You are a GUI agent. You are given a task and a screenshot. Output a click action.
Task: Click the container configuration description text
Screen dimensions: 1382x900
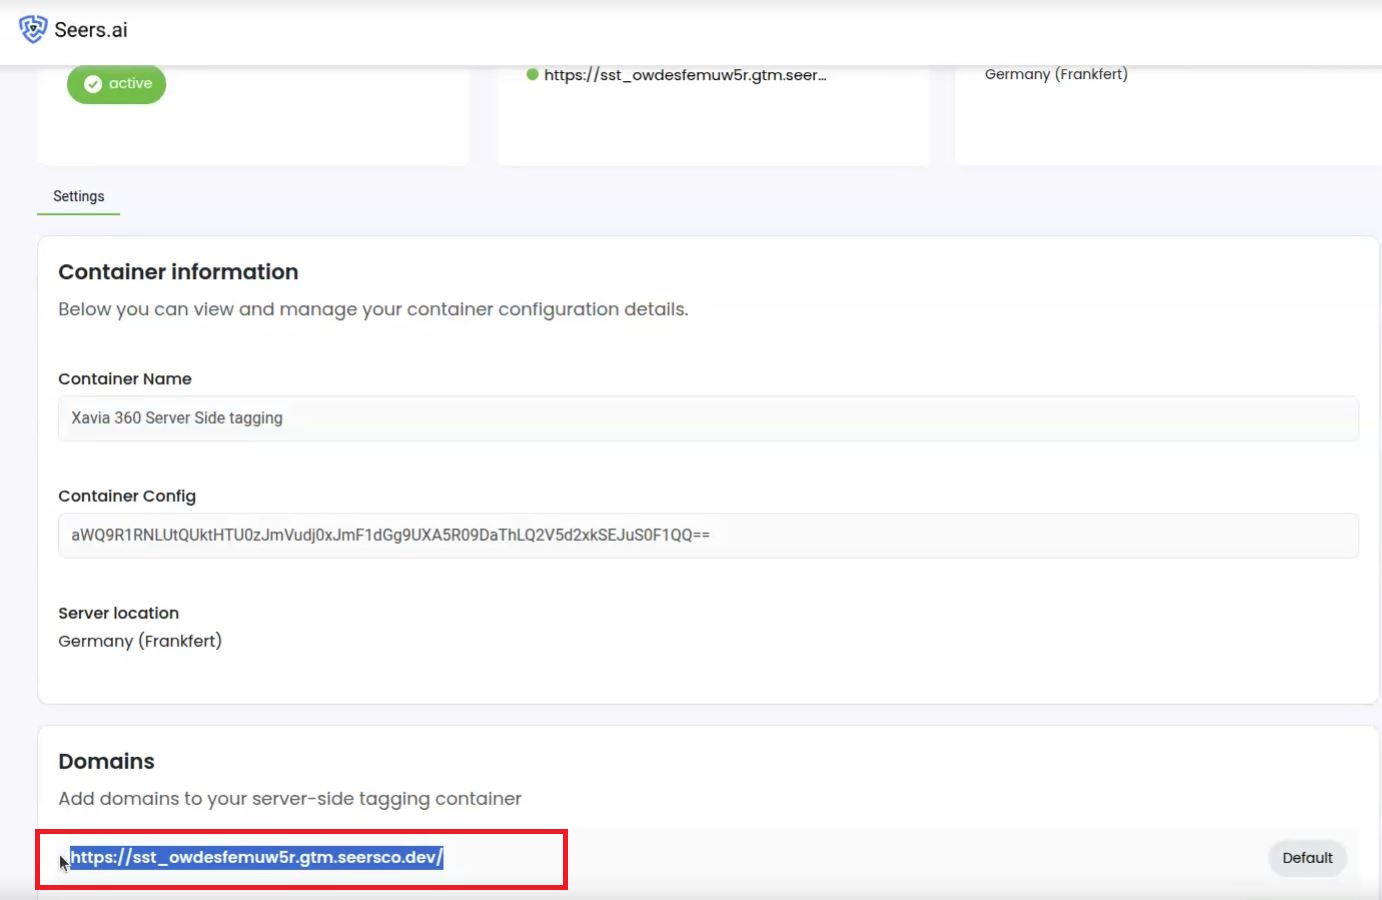click(373, 309)
